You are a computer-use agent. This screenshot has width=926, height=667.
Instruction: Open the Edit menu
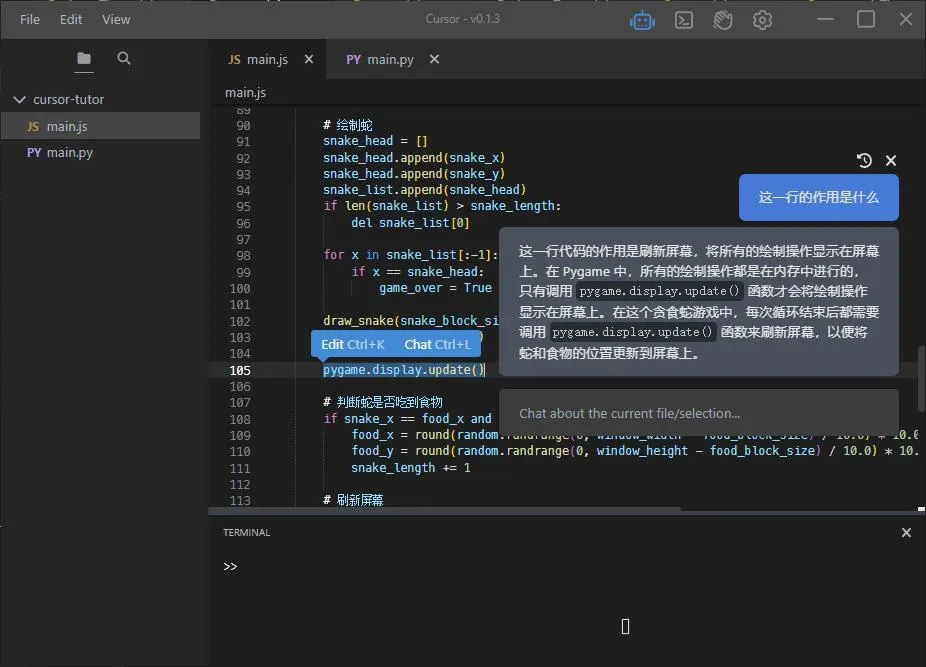click(x=71, y=19)
